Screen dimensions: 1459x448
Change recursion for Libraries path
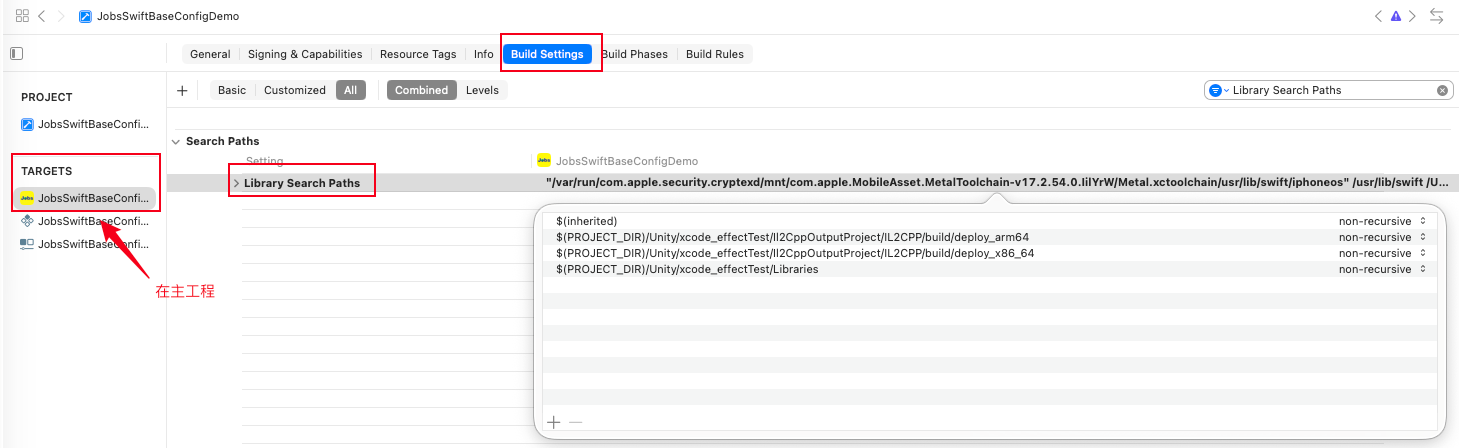[x=1381, y=269]
